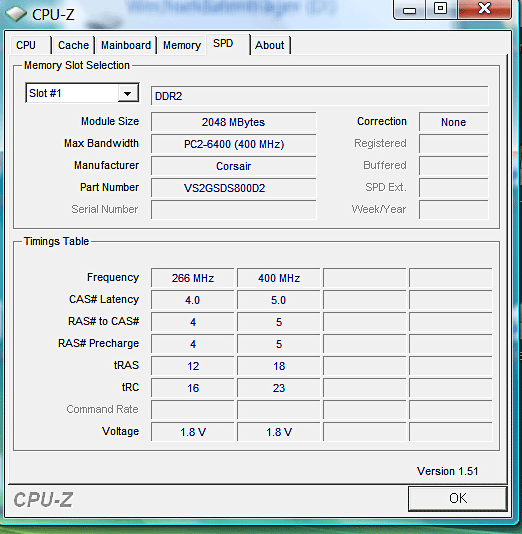522x534 pixels.
Task: Click the empty Week/Year field
Action: pyautogui.click(x=454, y=210)
